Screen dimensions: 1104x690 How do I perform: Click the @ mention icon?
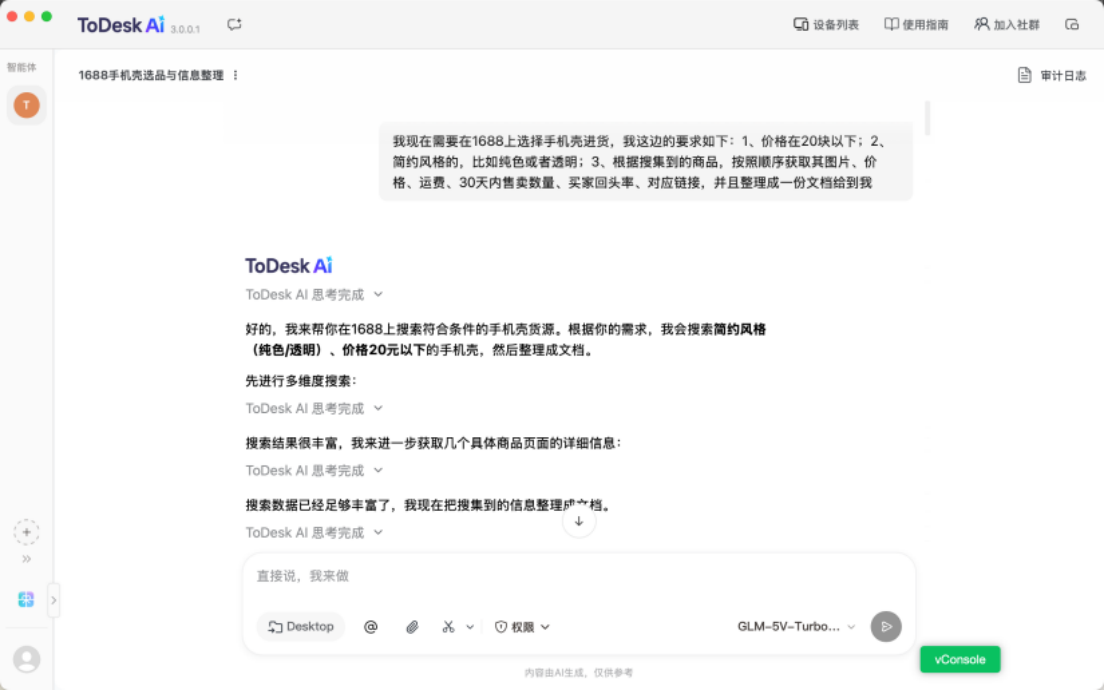(x=371, y=627)
